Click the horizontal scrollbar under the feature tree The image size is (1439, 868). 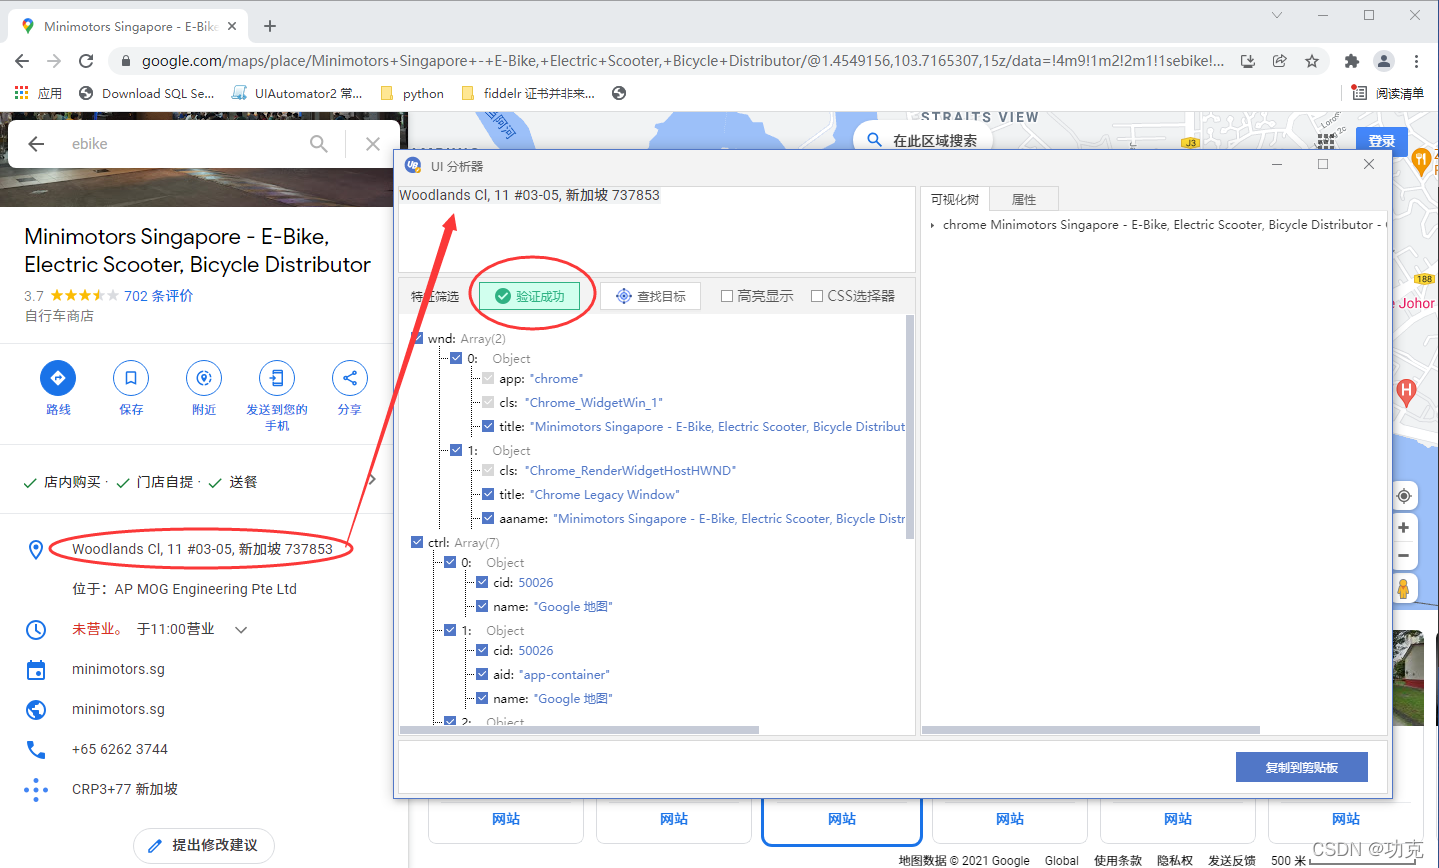[579, 729]
